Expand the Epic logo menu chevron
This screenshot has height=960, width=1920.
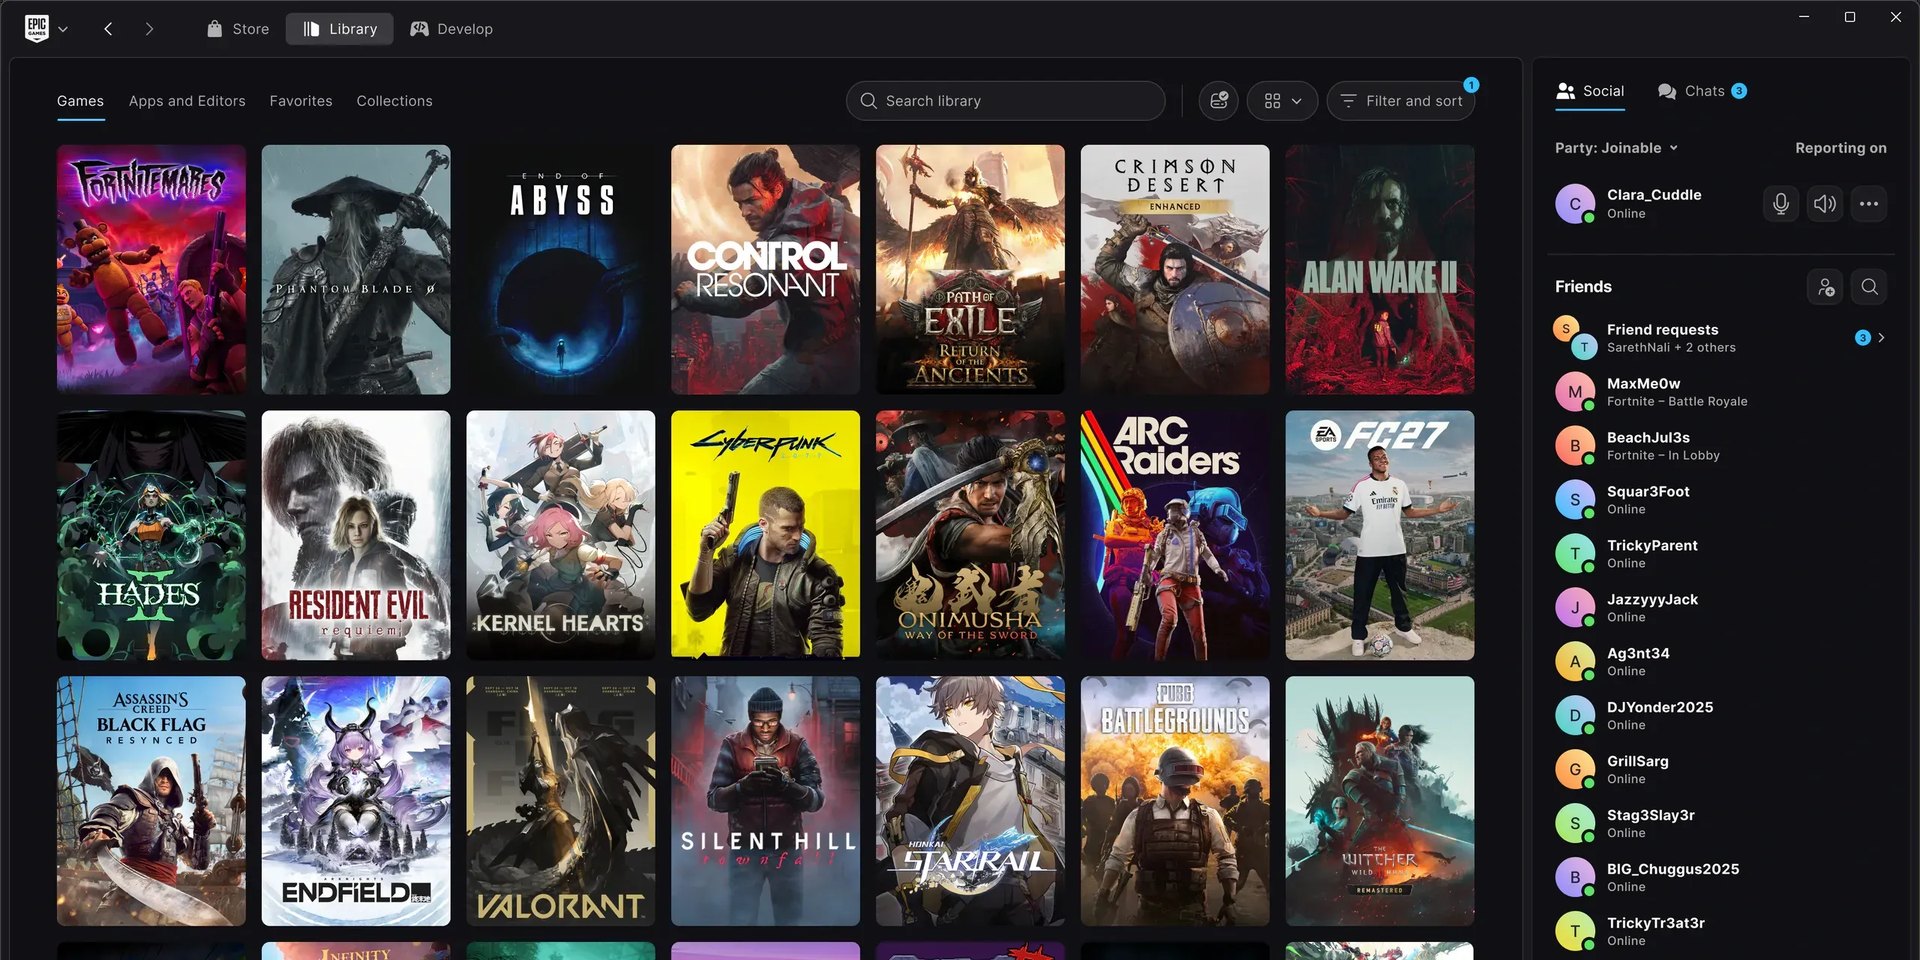(63, 29)
